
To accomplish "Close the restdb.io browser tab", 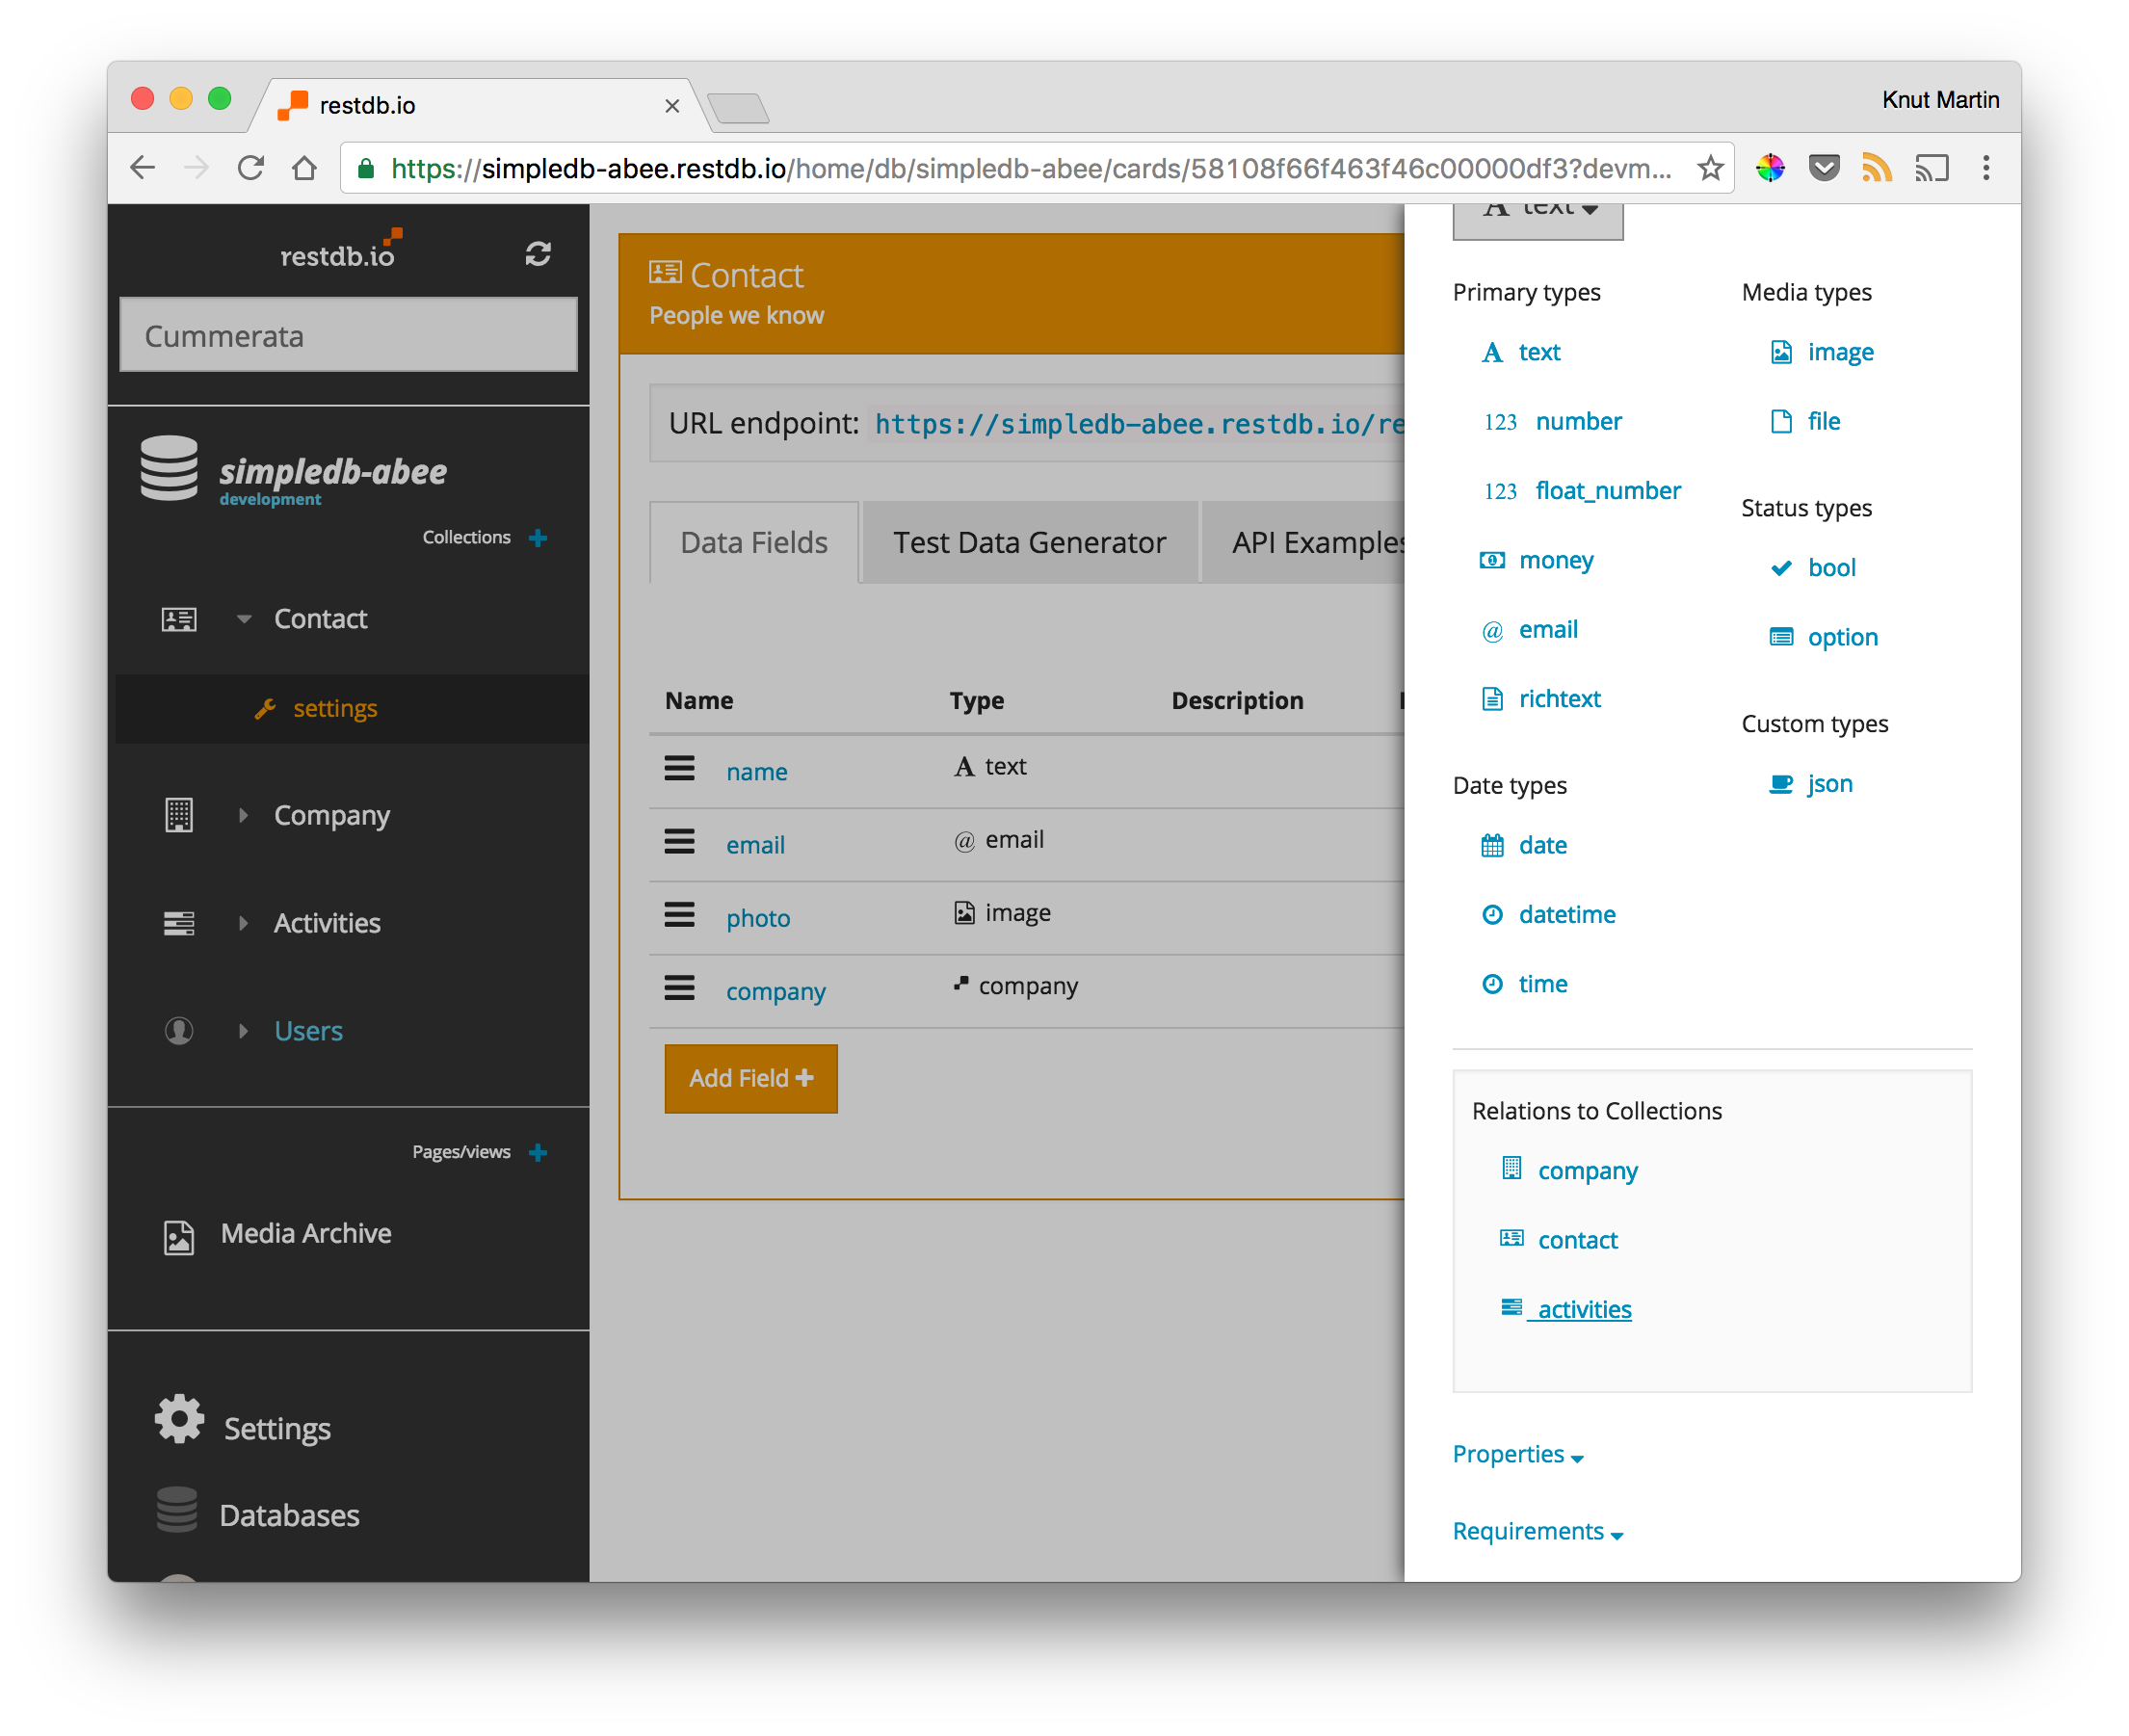I will click(x=672, y=106).
